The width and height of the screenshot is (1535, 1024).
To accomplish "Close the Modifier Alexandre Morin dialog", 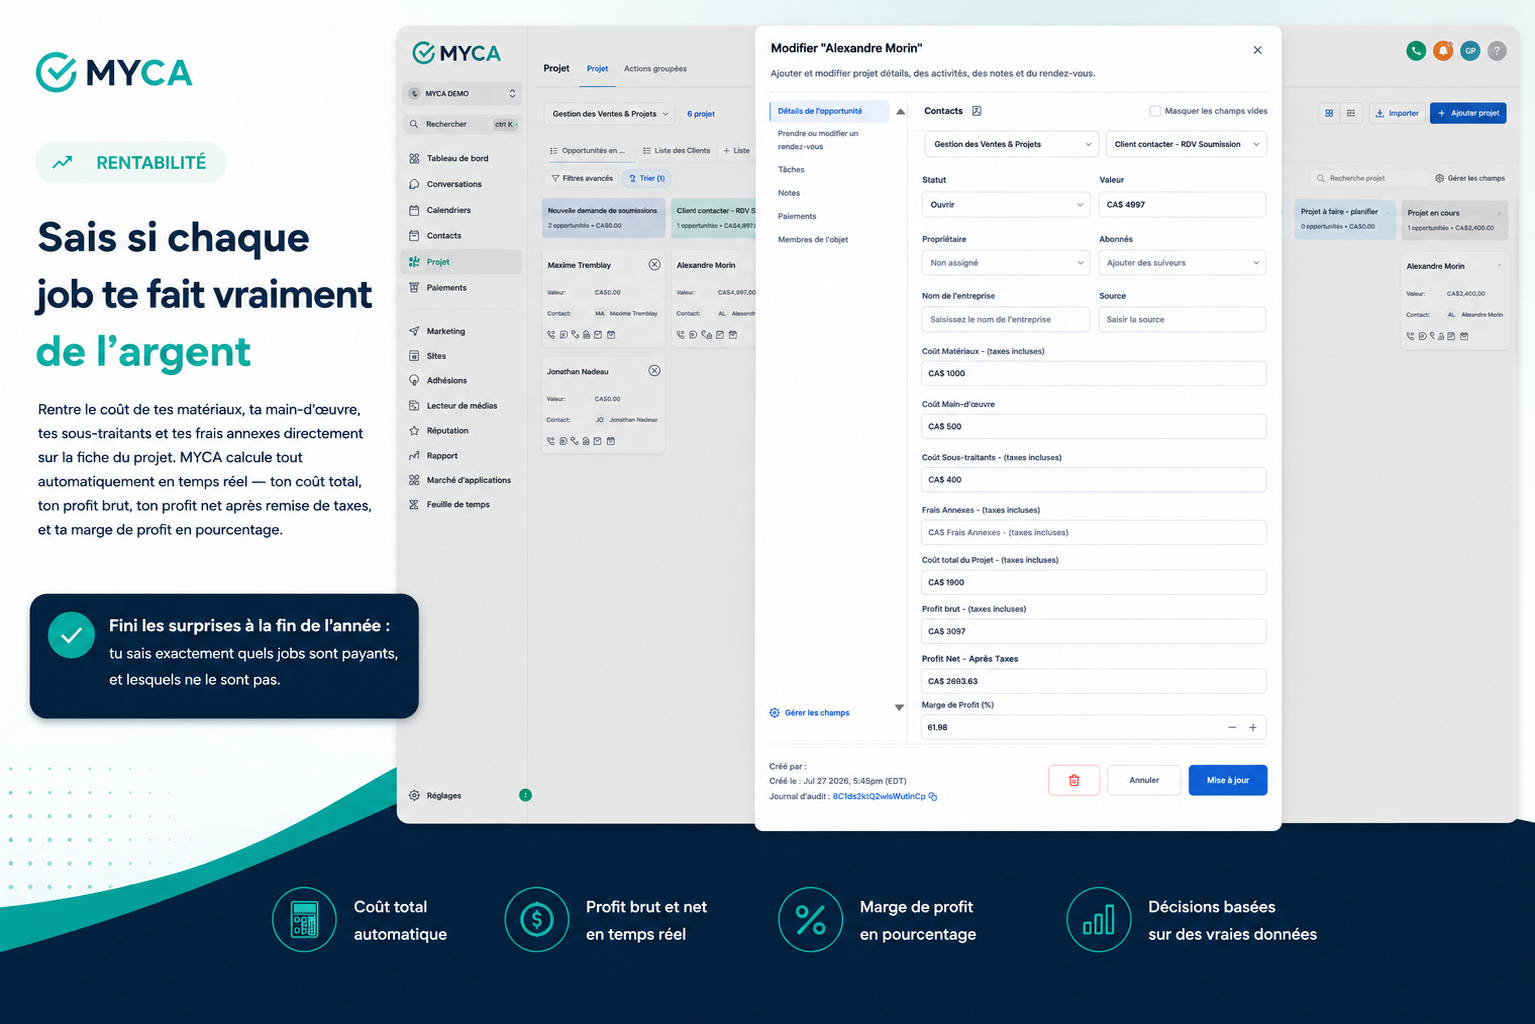I will (1257, 50).
